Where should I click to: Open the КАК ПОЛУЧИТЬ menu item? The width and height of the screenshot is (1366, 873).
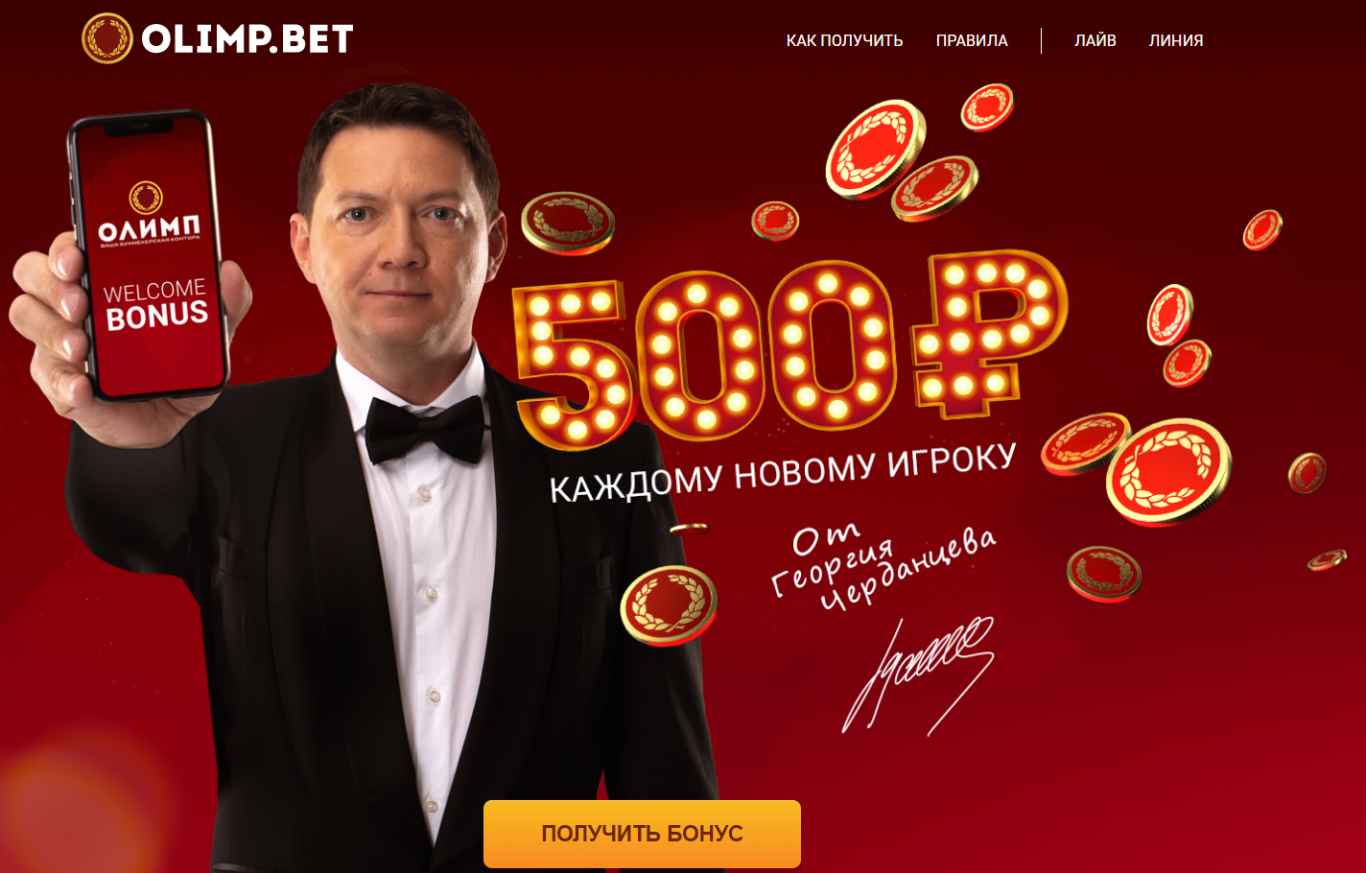tap(844, 41)
